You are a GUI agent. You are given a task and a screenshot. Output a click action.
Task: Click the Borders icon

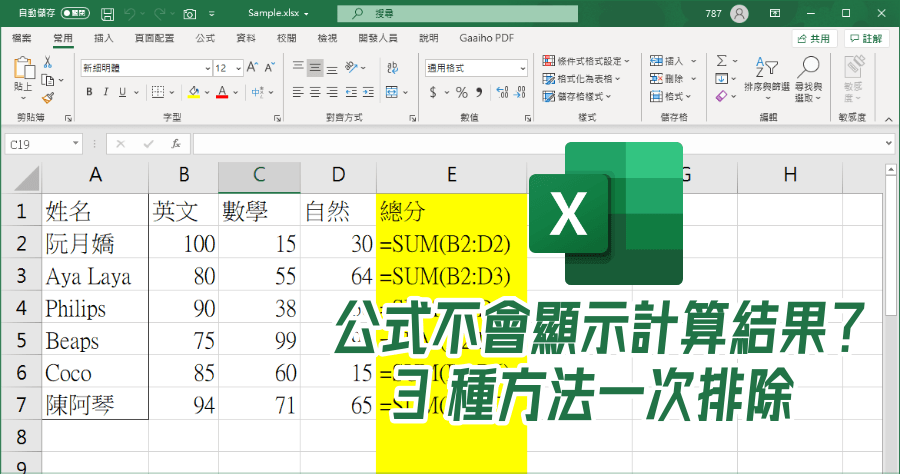tap(157, 92)
